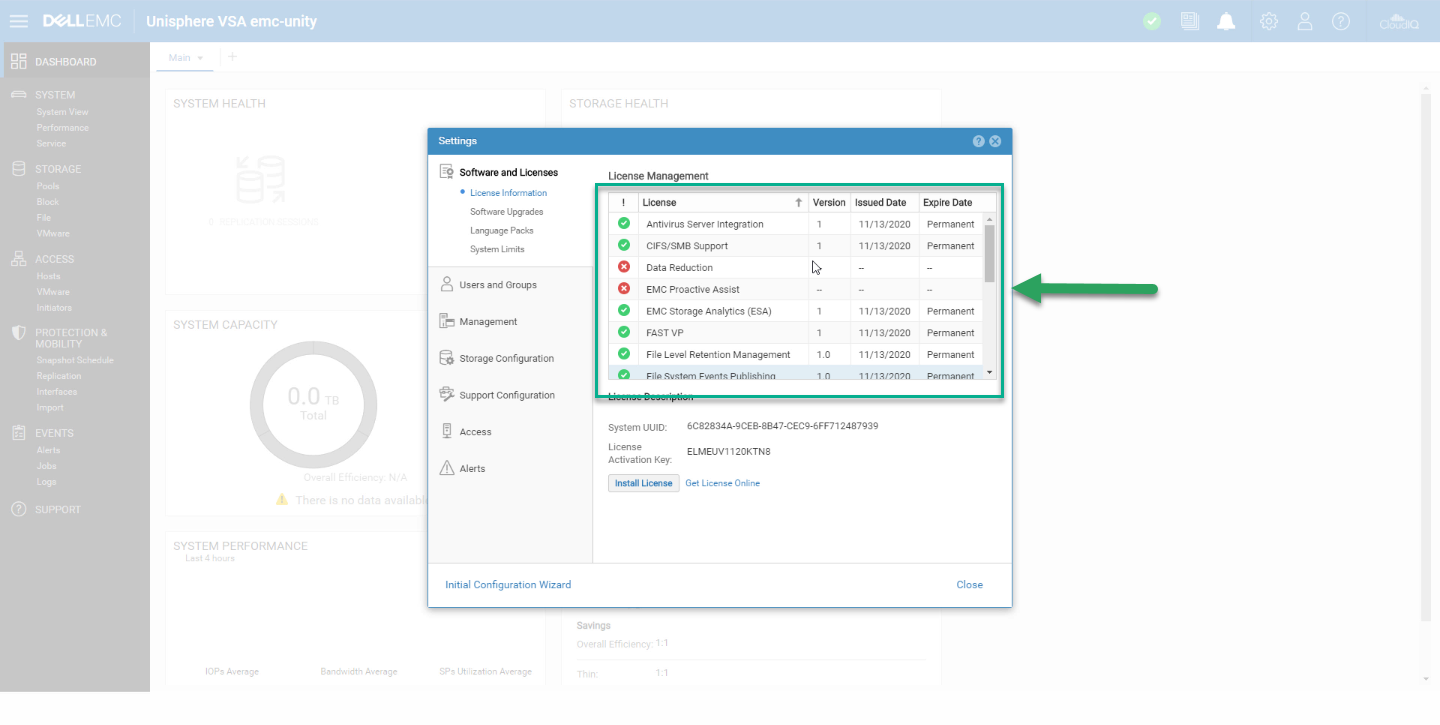
Task: Click green status icon for FAST VP
Action: (624, 332)
